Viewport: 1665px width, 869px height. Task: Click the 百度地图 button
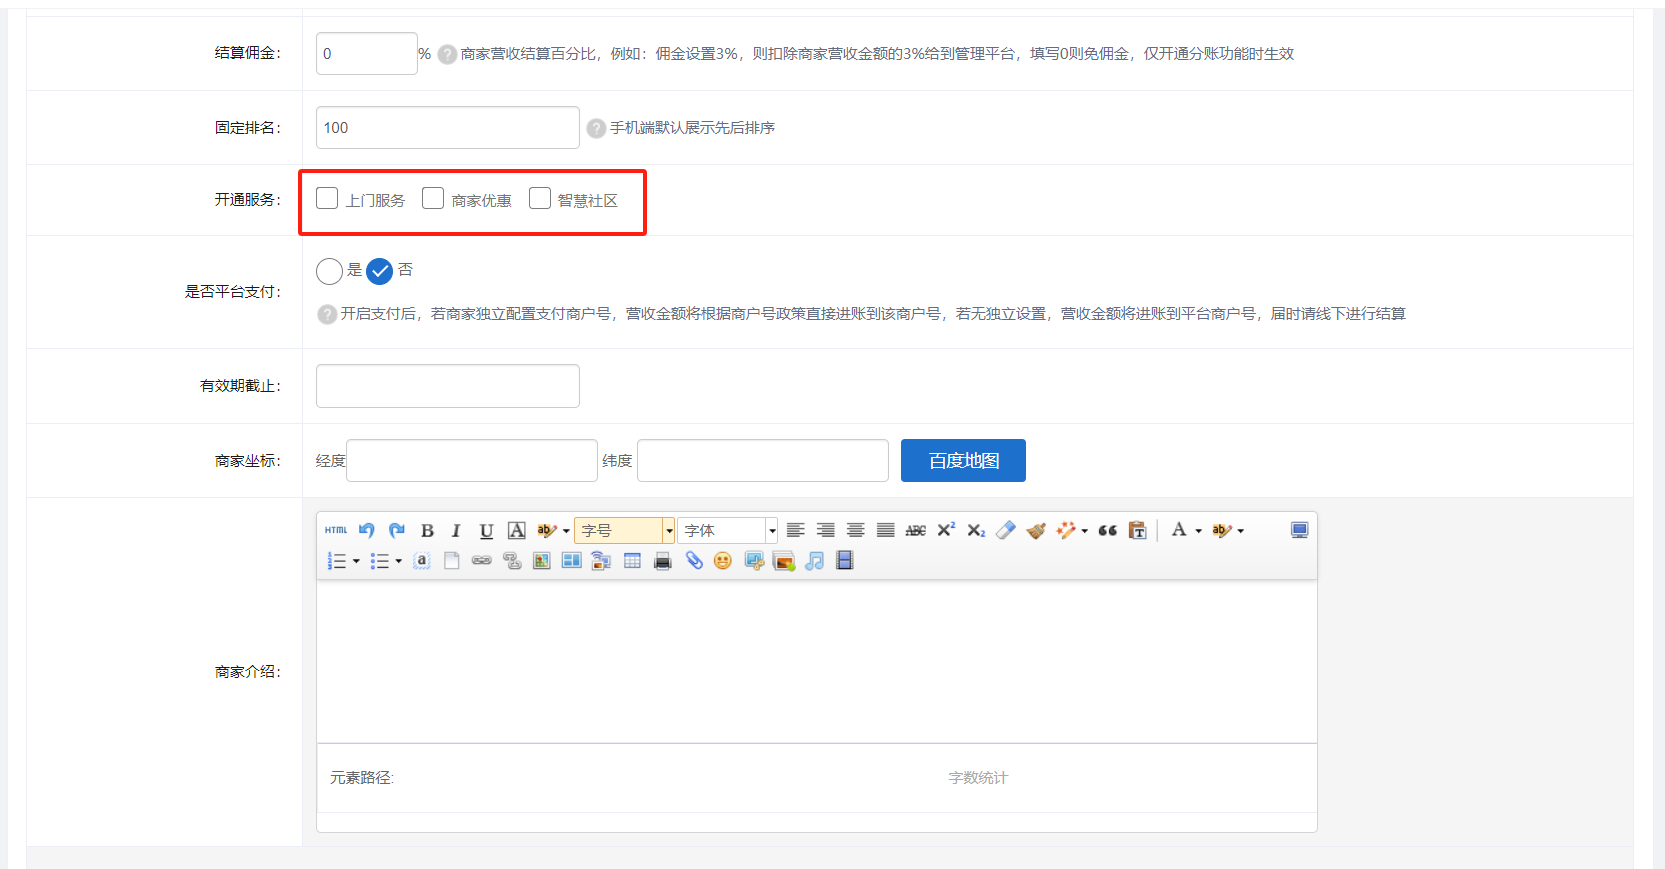click(x=963, y=460)
